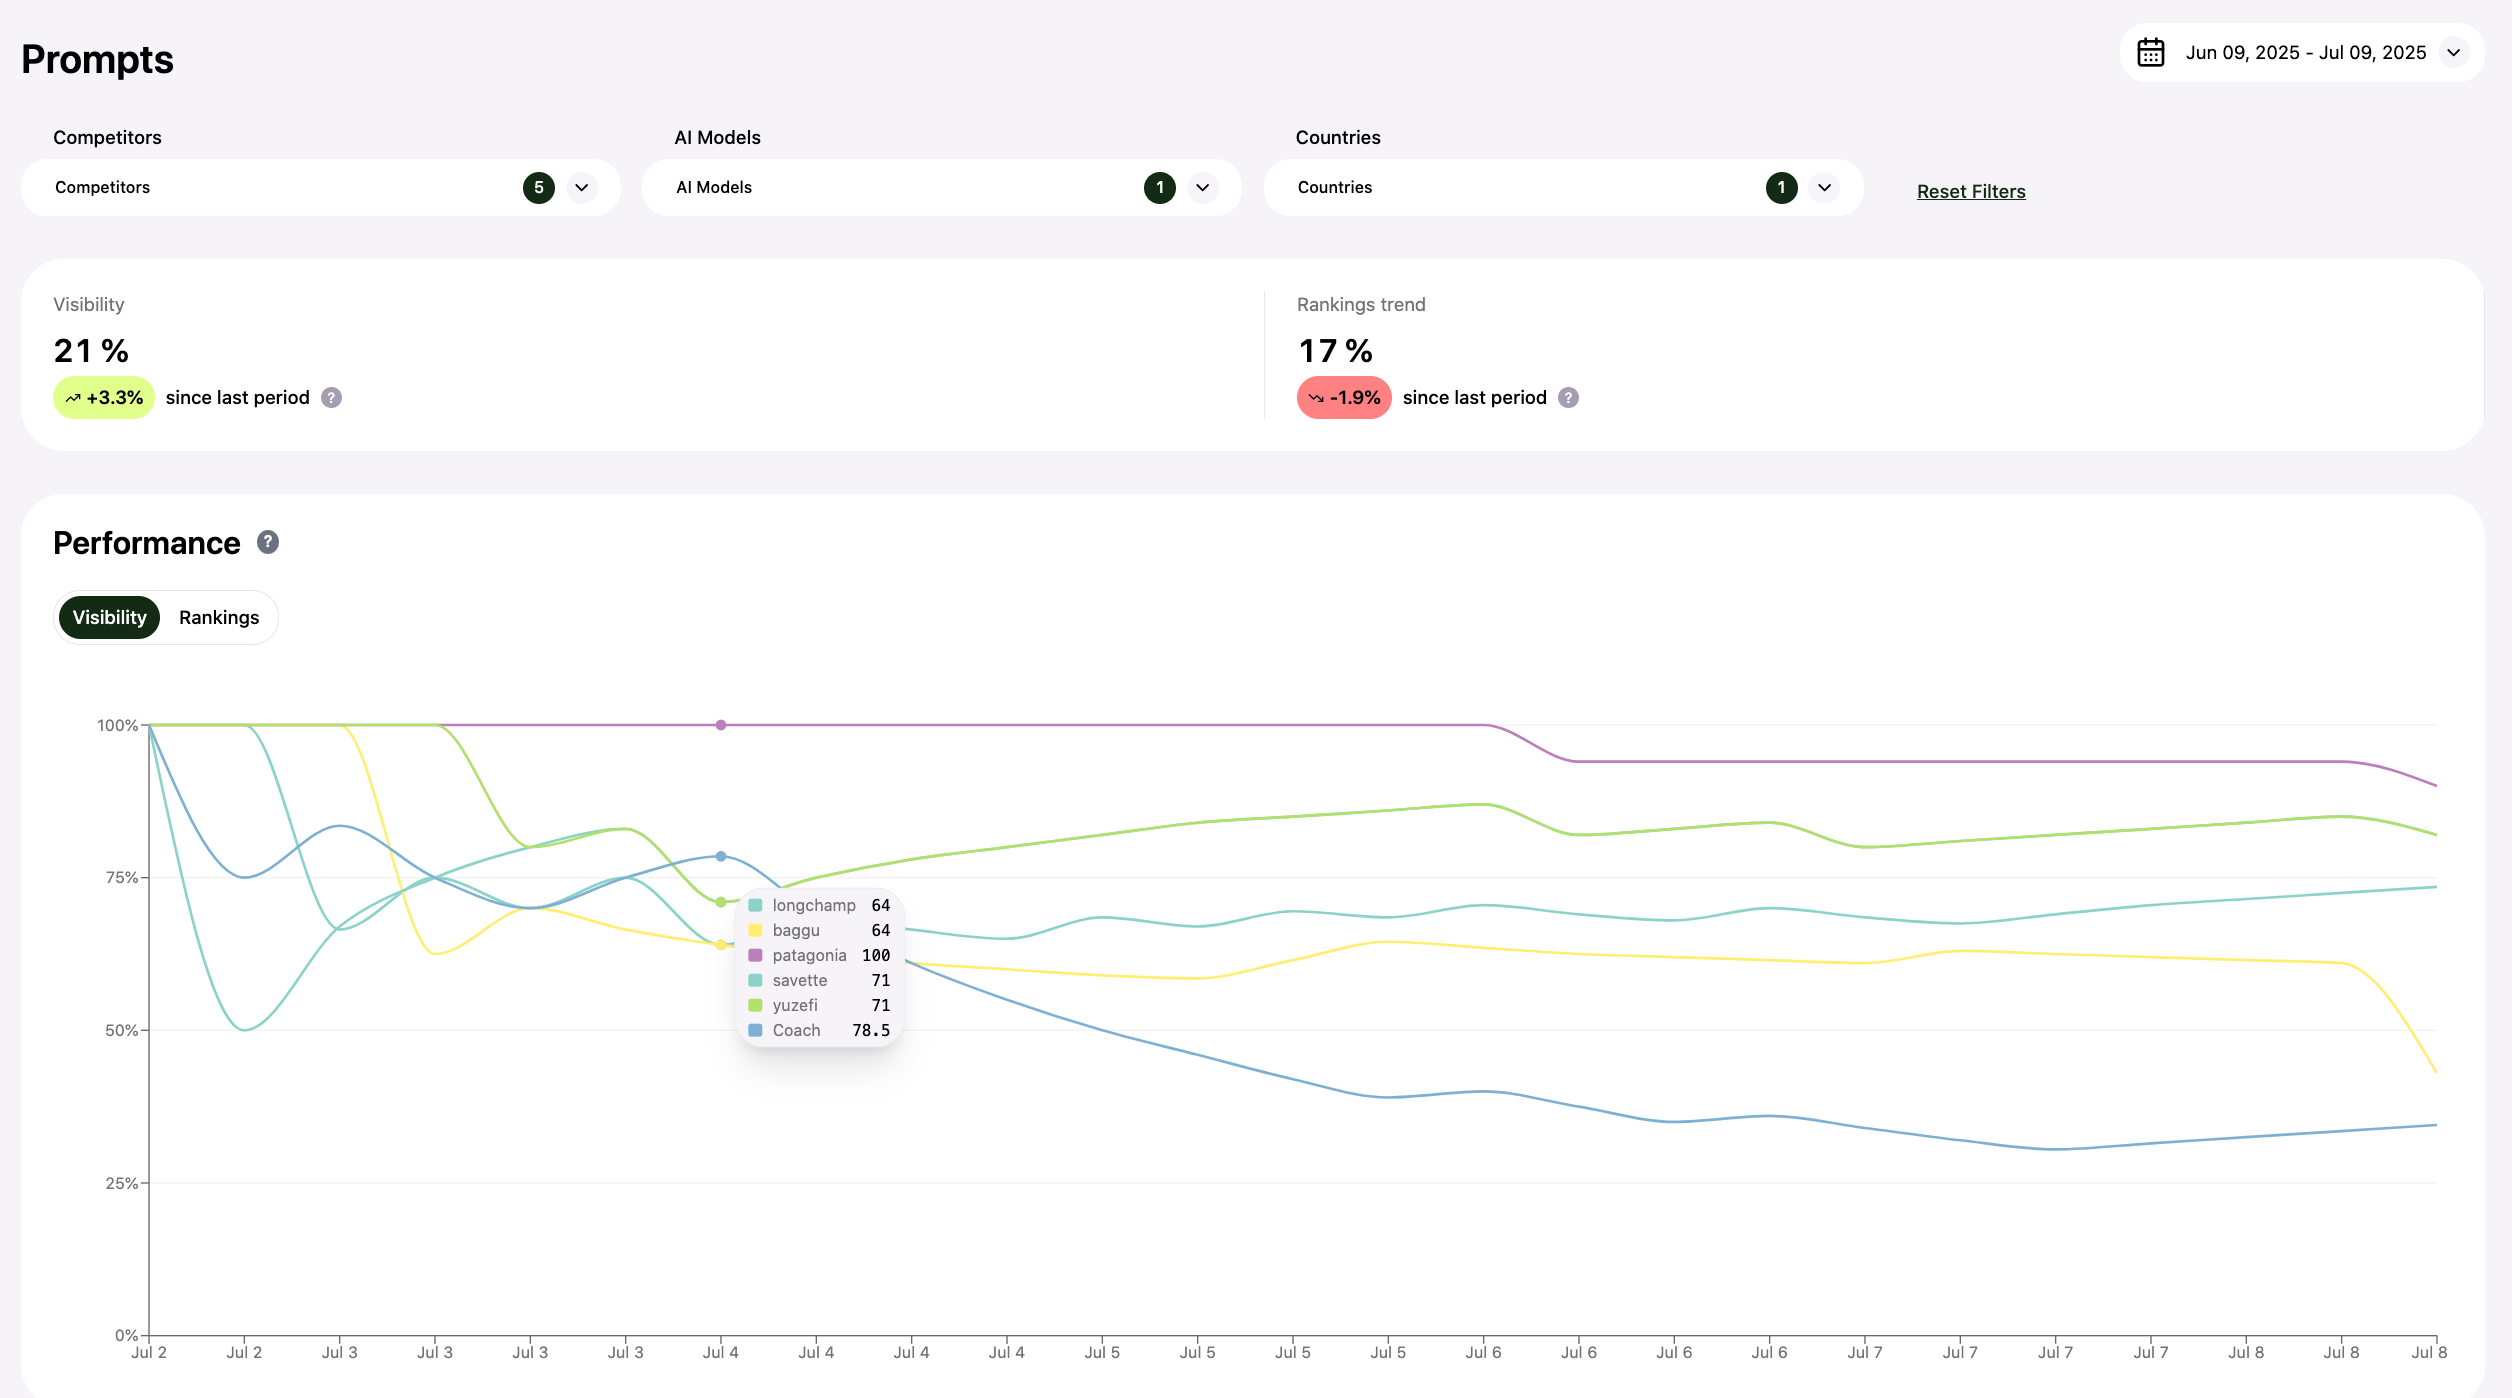2512x1398 pixels.
Task: Click the +3.3% visibility change badge
Action: click(104, 398)
